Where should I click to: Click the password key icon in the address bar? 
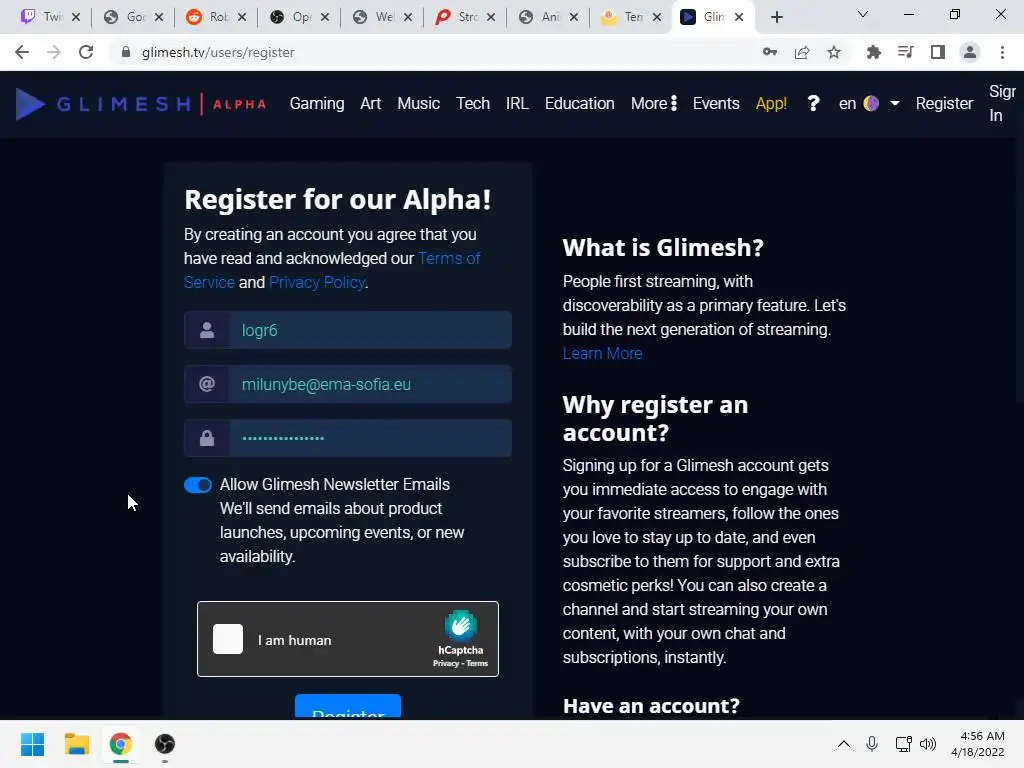tap(770, 52)
